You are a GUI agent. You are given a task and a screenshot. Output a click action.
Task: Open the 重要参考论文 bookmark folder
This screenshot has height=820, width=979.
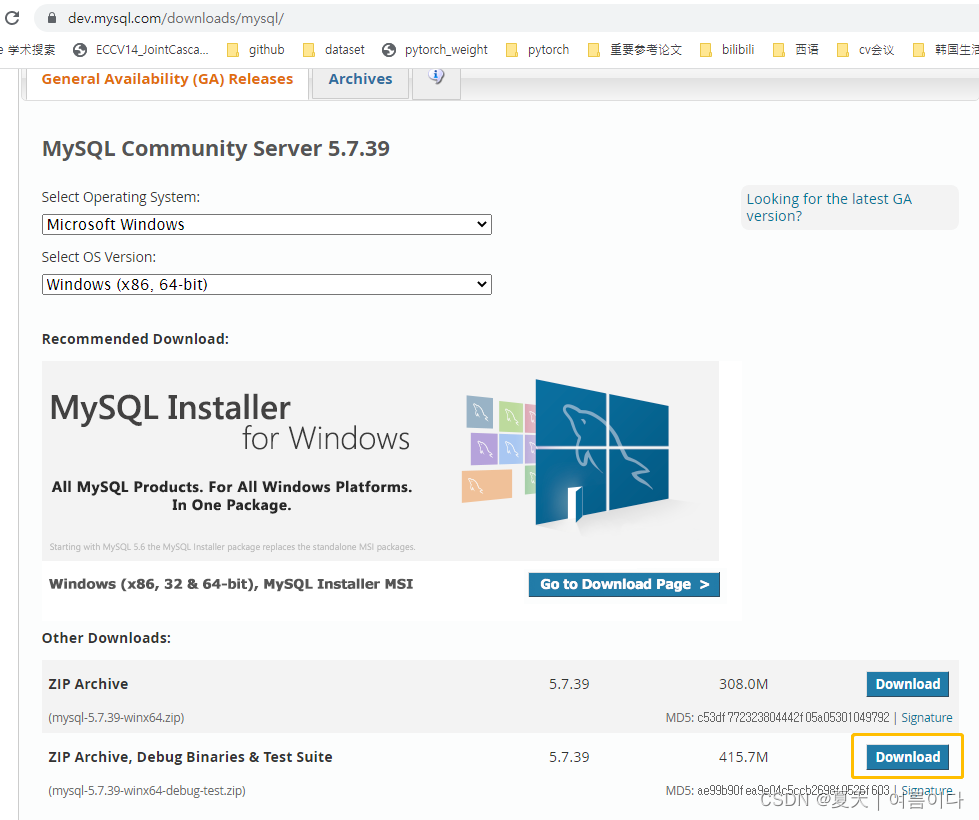click(x=645, y=48)
